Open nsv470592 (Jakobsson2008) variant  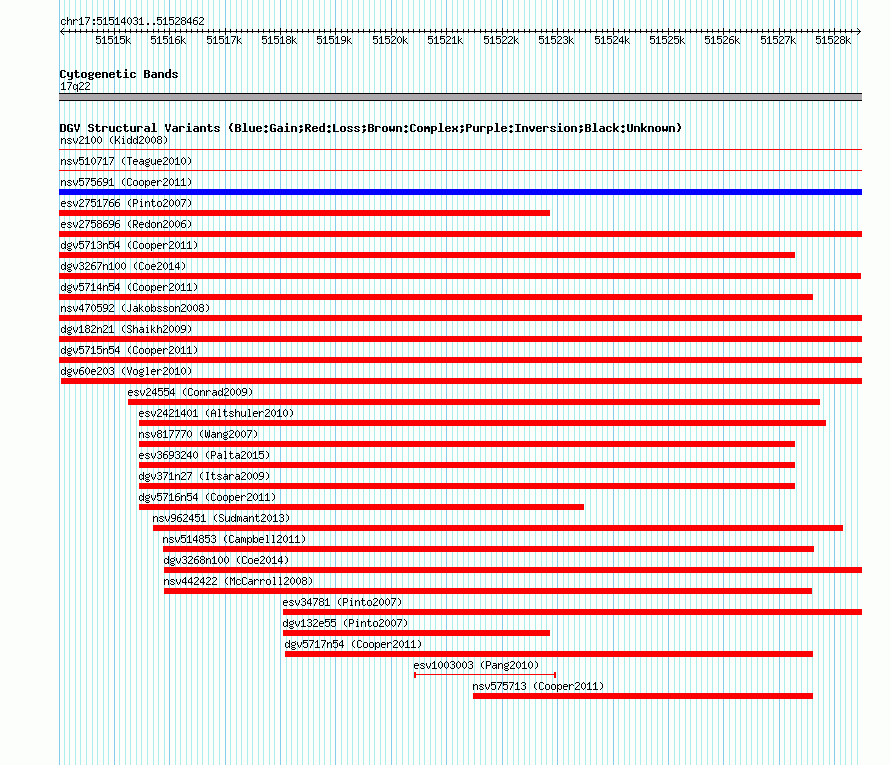click(135, 308)
